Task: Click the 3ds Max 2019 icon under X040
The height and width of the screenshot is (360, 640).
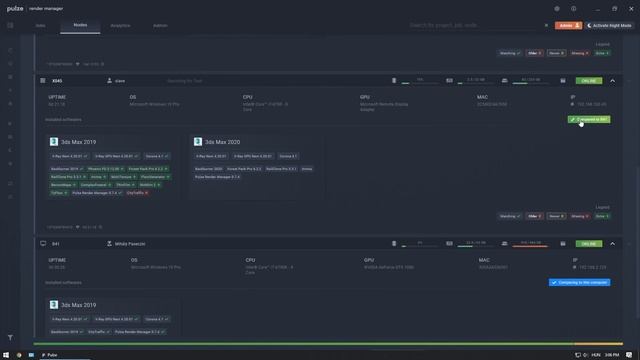Action: coord(54,142)
